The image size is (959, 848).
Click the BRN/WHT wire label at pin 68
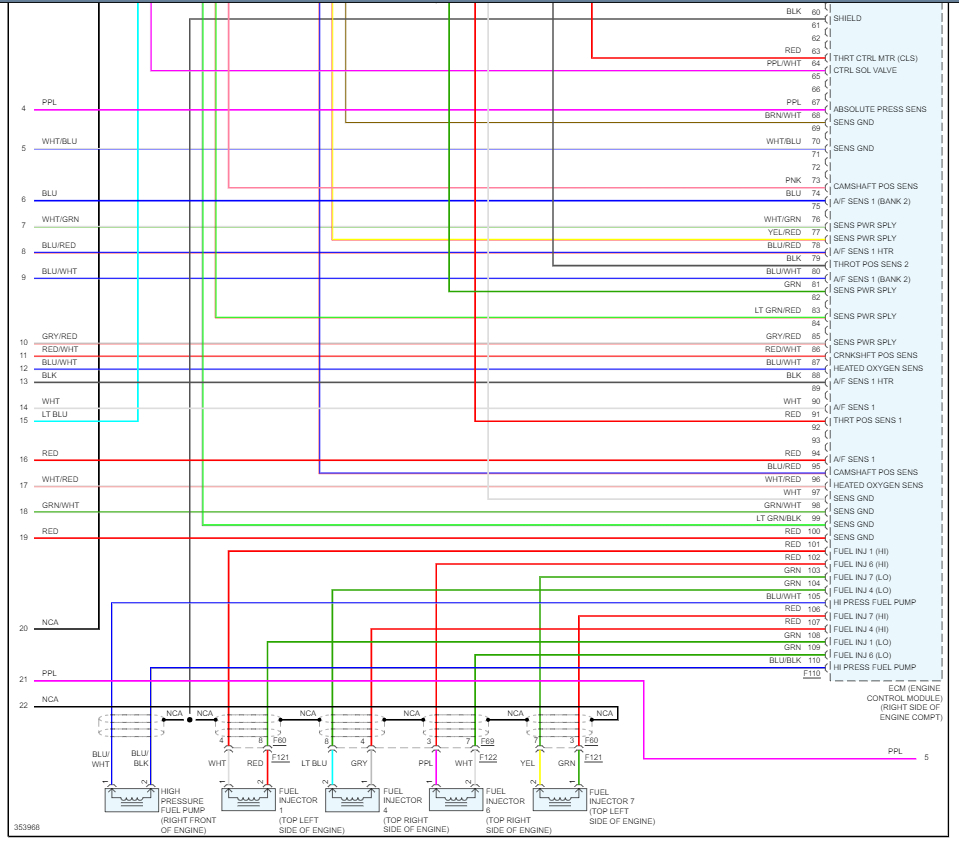pyautogui.click(x=782, y=115)
